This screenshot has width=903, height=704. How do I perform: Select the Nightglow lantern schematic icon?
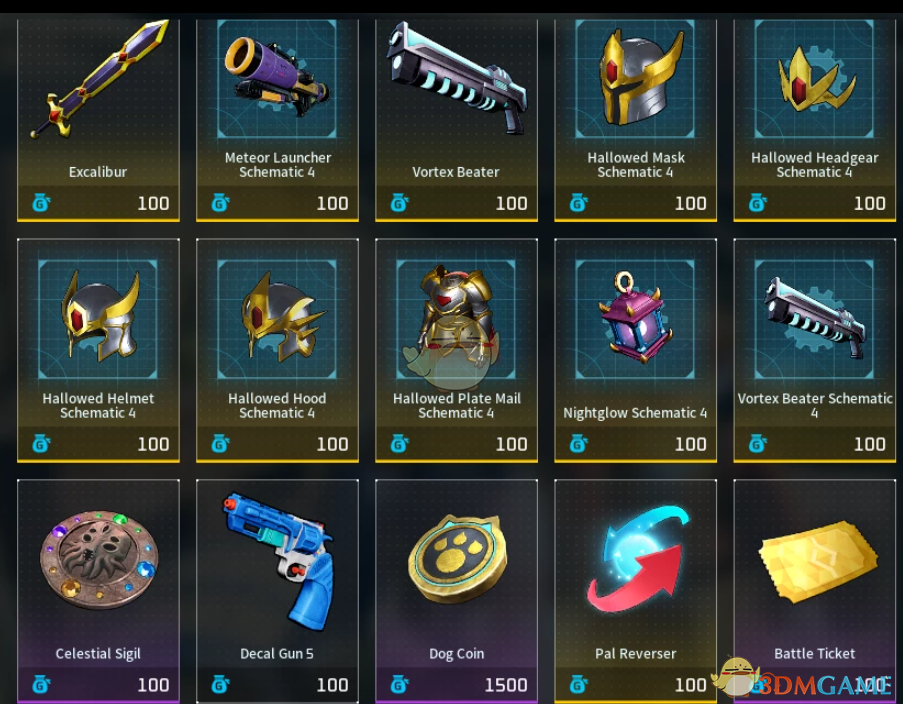635,316
